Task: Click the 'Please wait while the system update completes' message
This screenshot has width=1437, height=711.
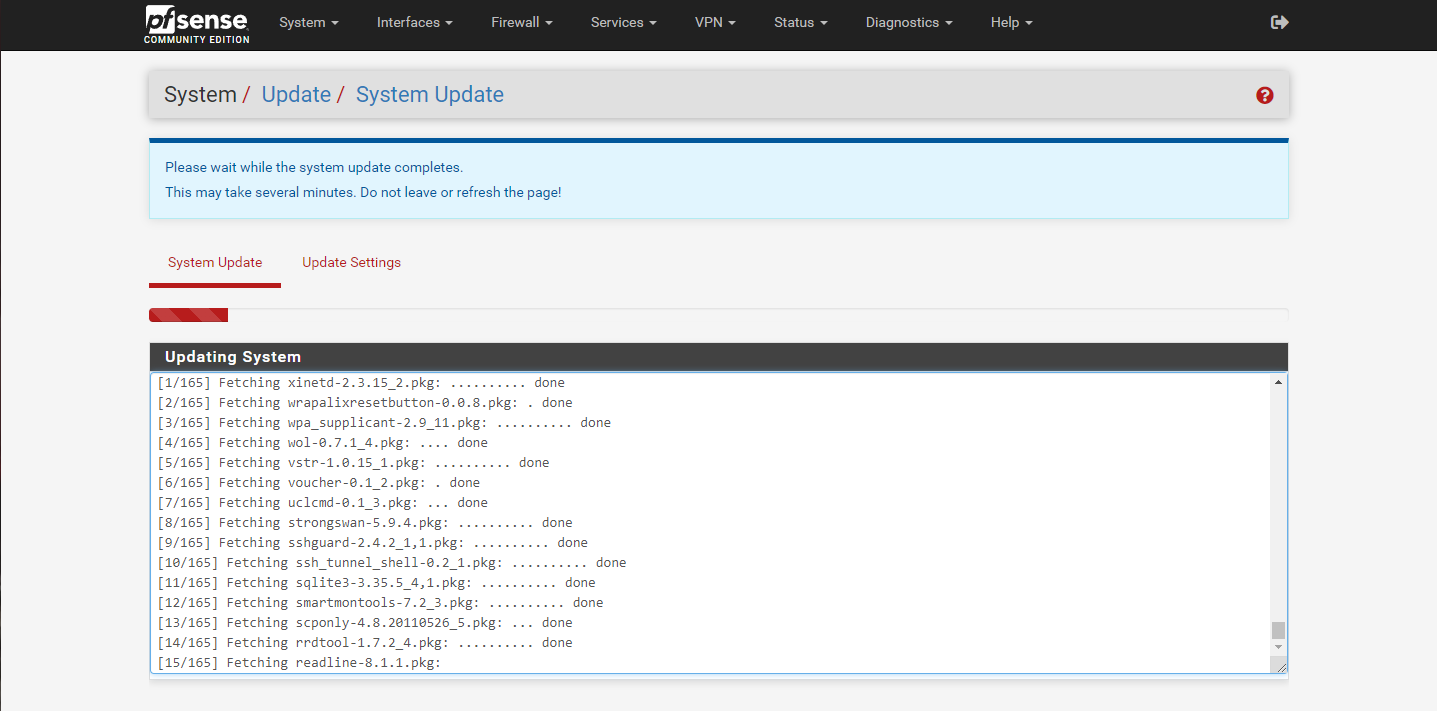Action: pos(314,167)
